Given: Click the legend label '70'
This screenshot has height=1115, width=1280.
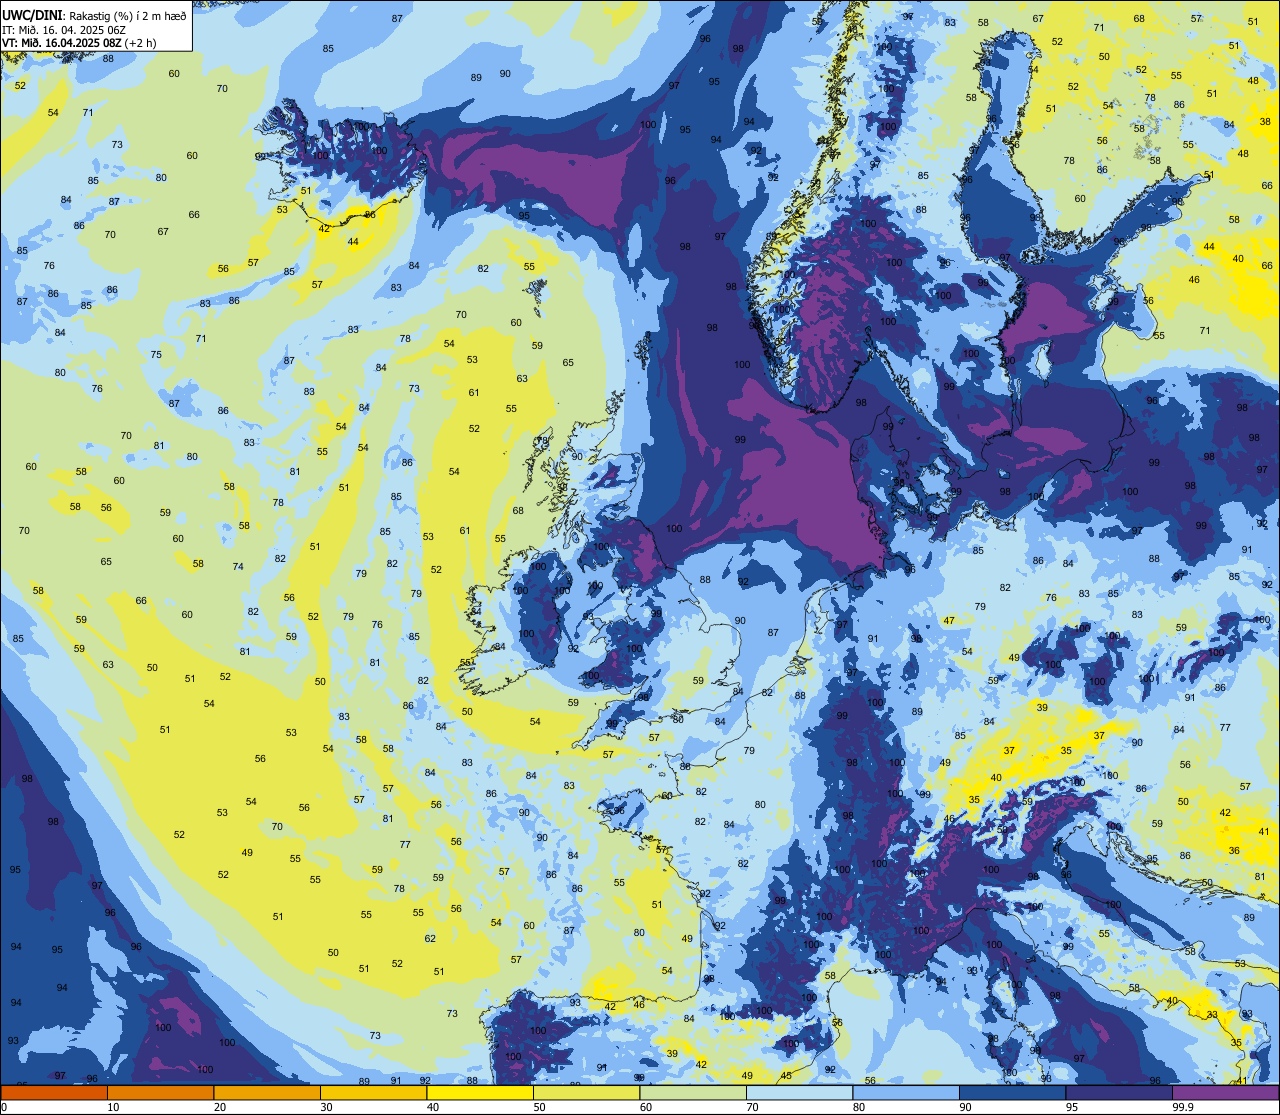Looking at the screenshot, I should 752,1107.
